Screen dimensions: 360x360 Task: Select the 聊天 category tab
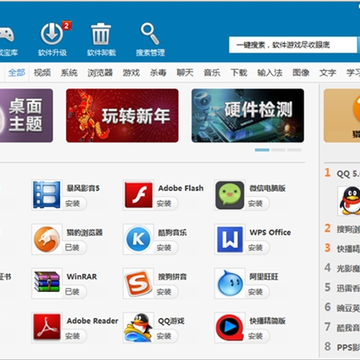185,72
